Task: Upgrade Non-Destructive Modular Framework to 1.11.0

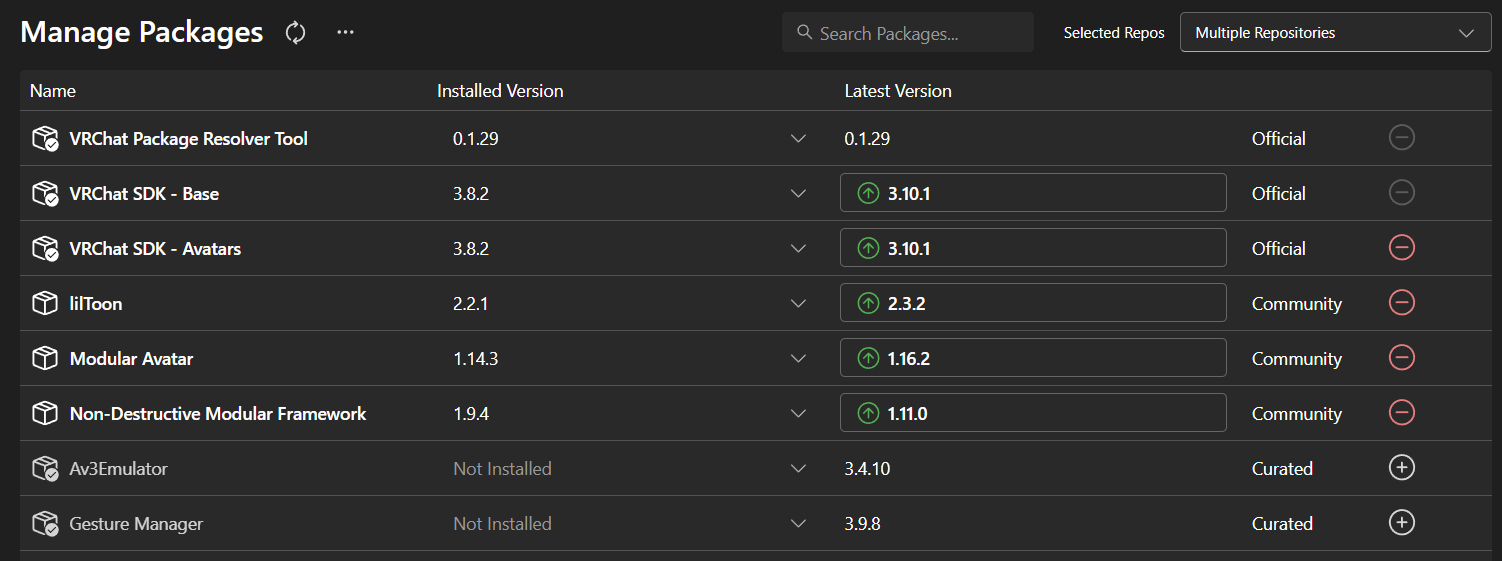Action: click(x=1033, y=413)
